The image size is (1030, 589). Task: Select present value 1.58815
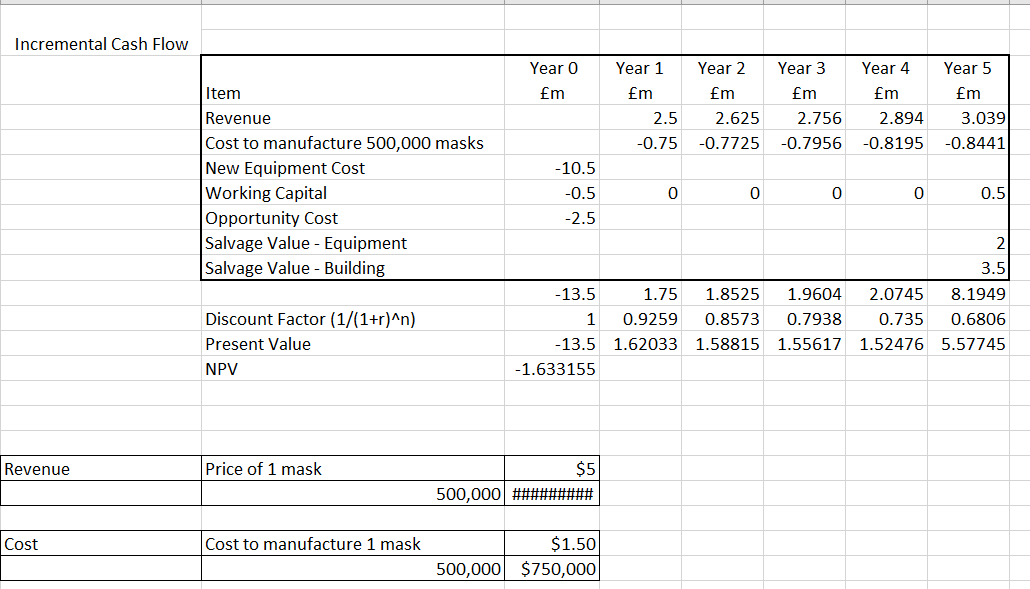tap(723, 343)
